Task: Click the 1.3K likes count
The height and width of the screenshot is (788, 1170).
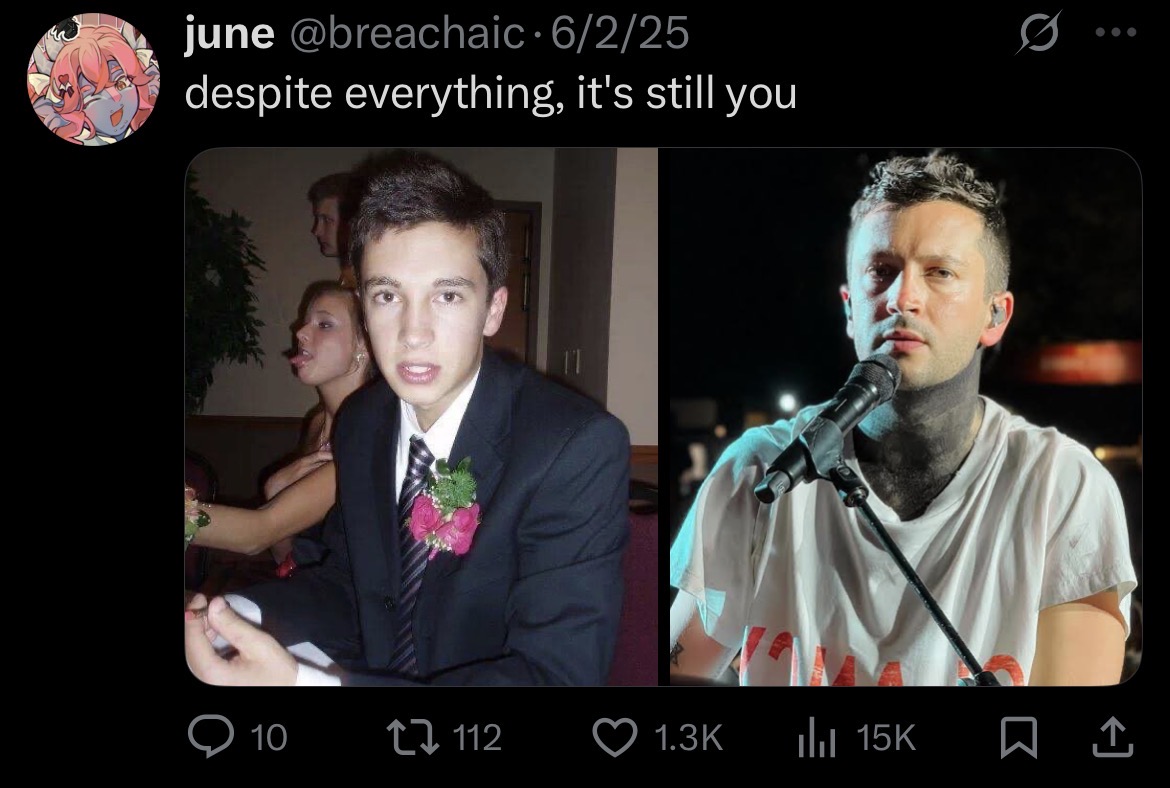Action: (x=688, y=738)
